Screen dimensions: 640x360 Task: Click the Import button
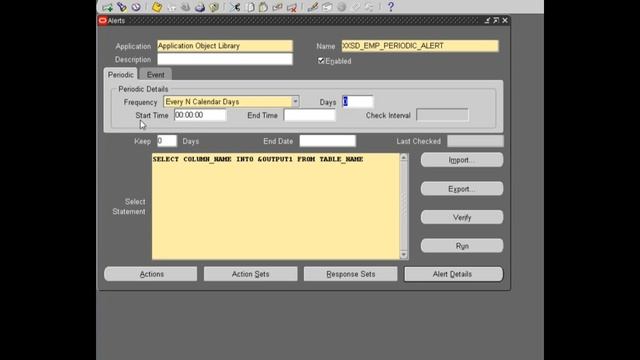tap(462, 160)
